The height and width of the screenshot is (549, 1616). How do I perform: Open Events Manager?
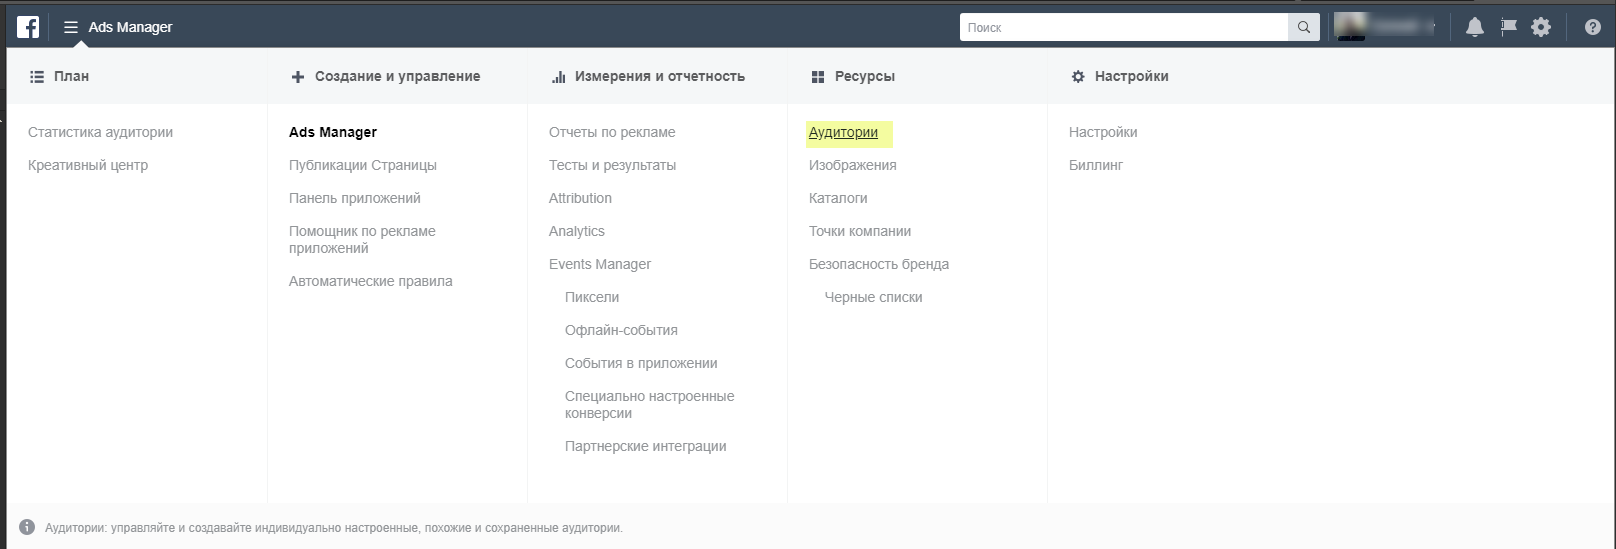coord(600,264)
